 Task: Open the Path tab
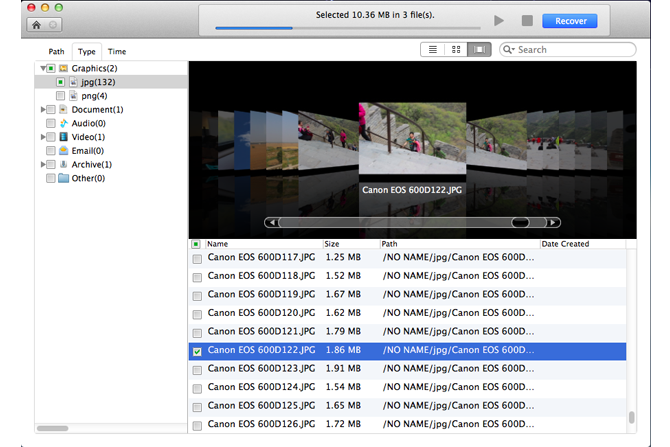(x=56, y=51)
